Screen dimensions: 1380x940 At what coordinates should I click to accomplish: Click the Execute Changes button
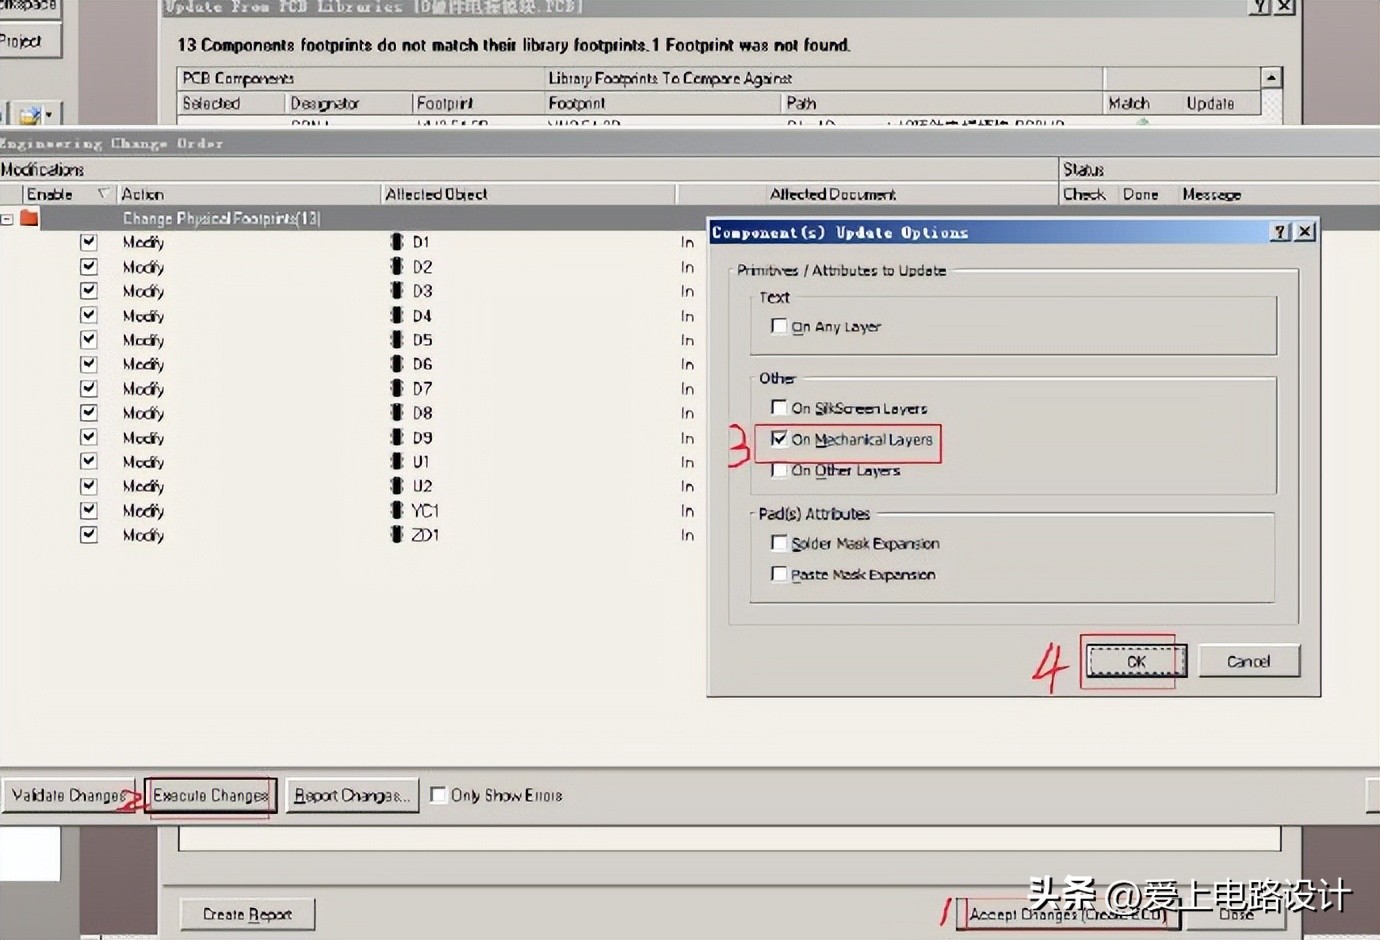coord(211,796)
